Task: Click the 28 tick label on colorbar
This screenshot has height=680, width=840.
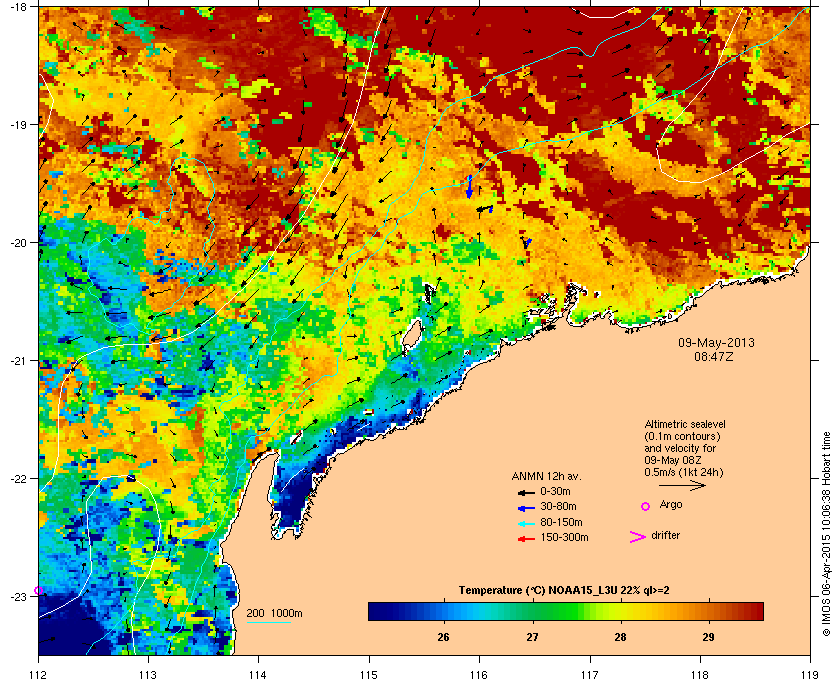Action: pyautogui.click(x=620, y=637)
